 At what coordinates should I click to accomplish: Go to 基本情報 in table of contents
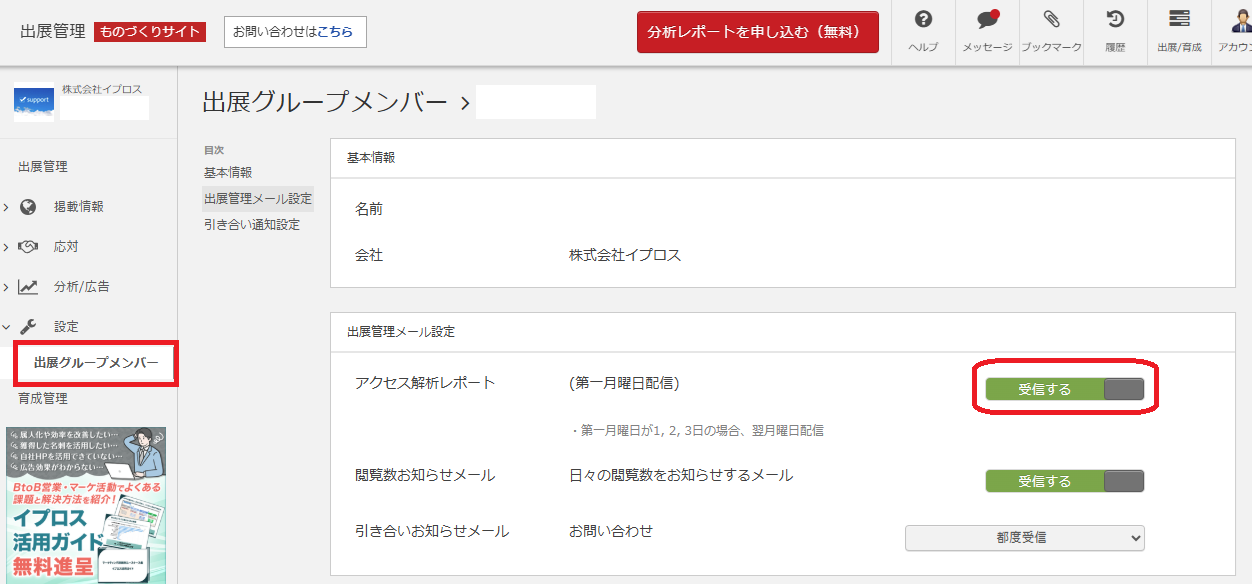[x=228, y=173]
